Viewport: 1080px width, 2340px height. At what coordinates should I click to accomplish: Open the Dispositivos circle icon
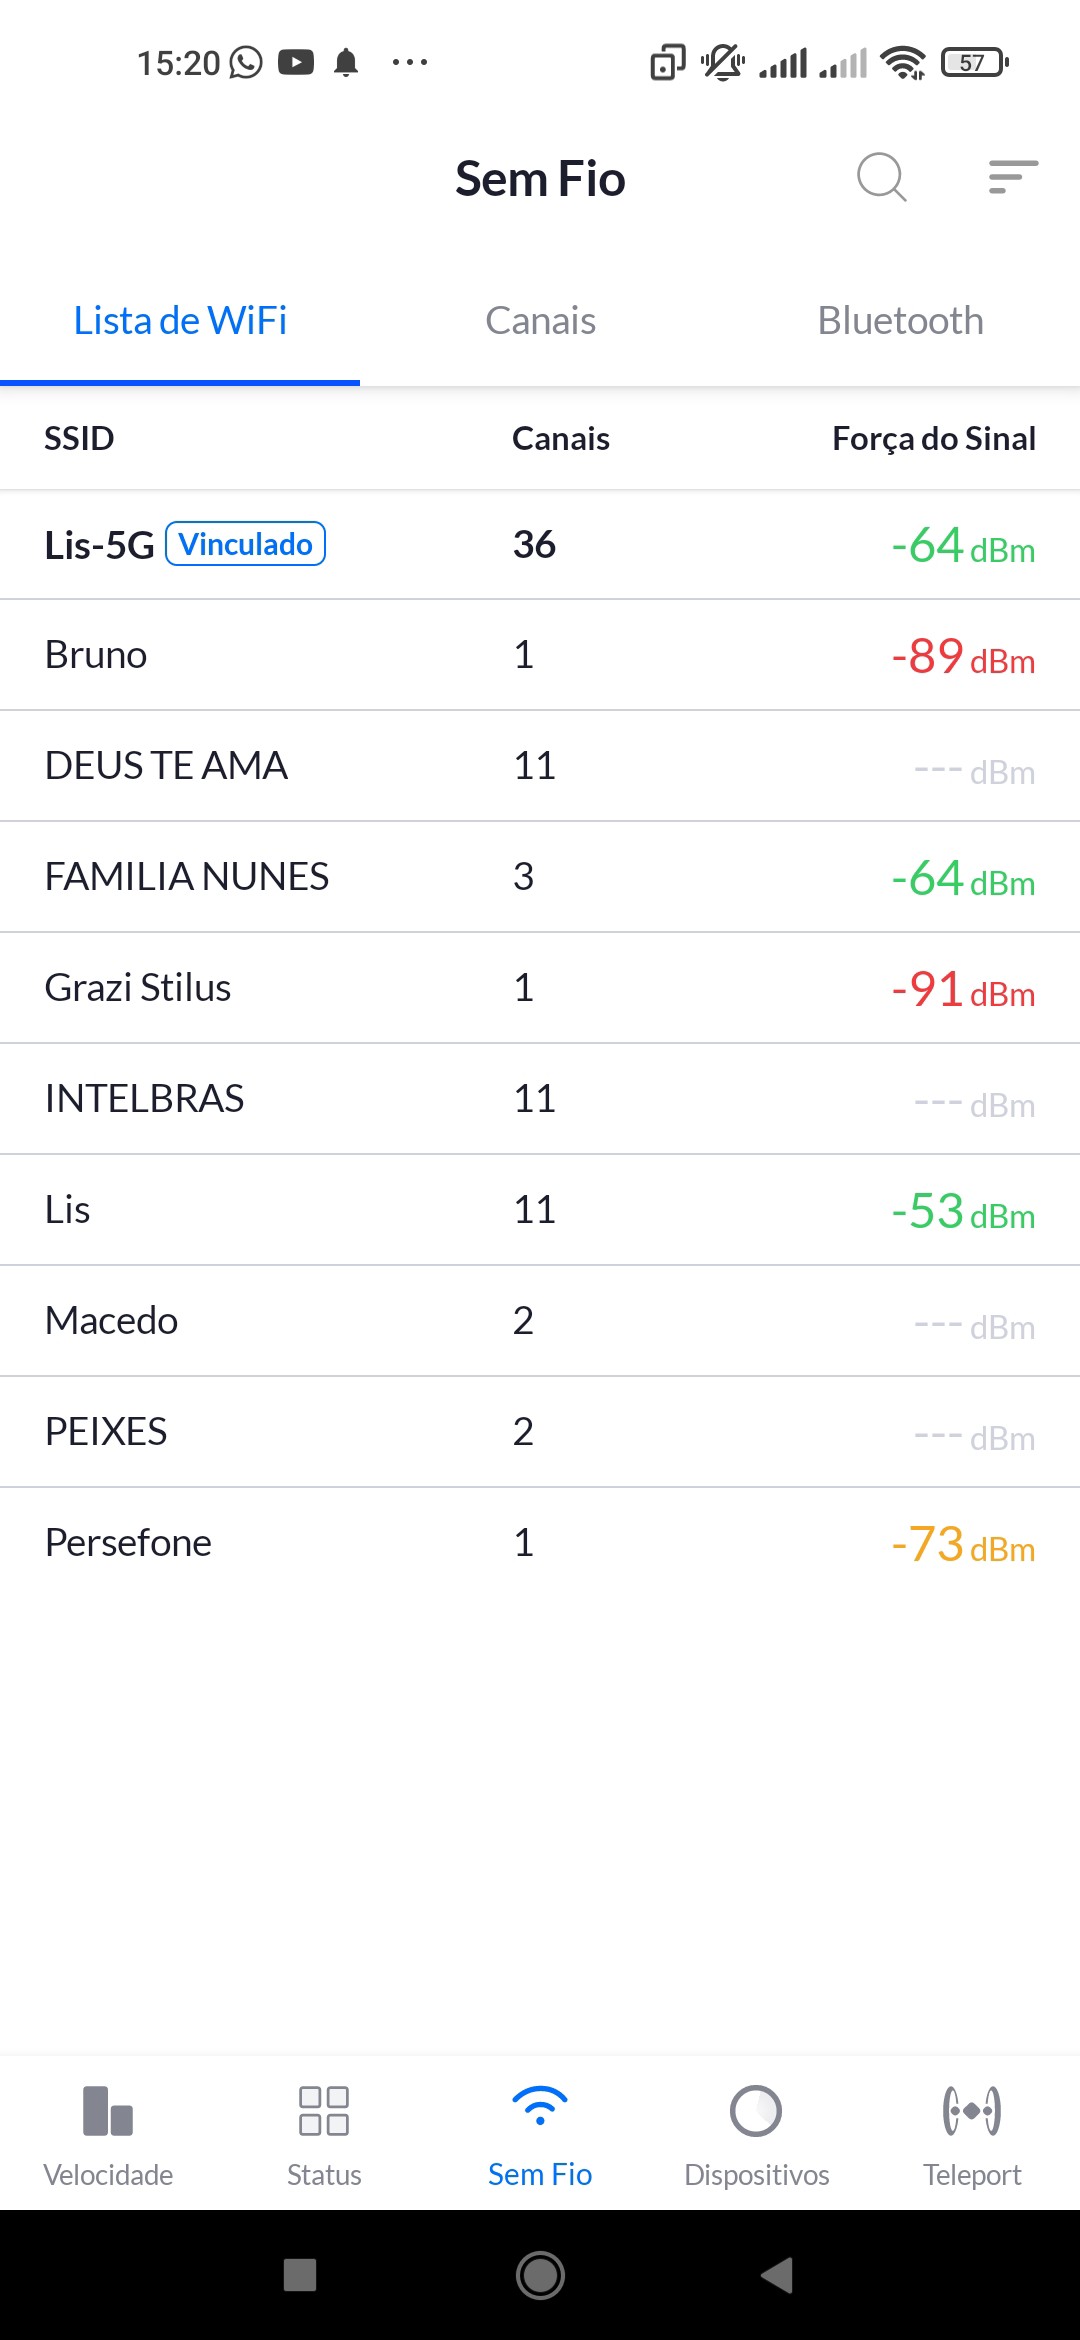pyautogui.click(x=756, y=2110)
